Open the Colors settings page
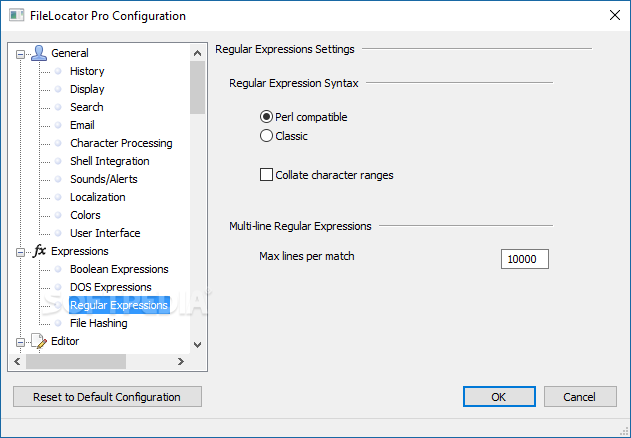 click(x=85, y=215)
